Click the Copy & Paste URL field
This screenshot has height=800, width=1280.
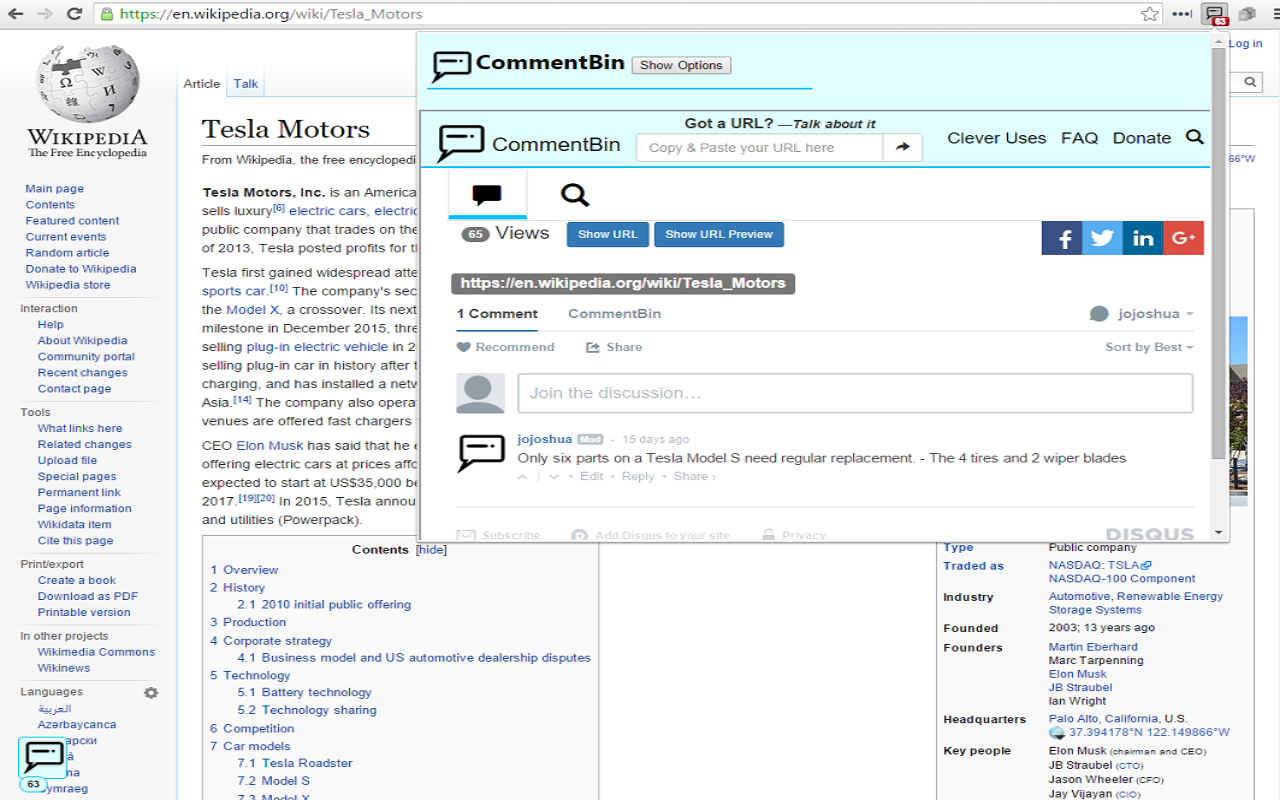760,147
